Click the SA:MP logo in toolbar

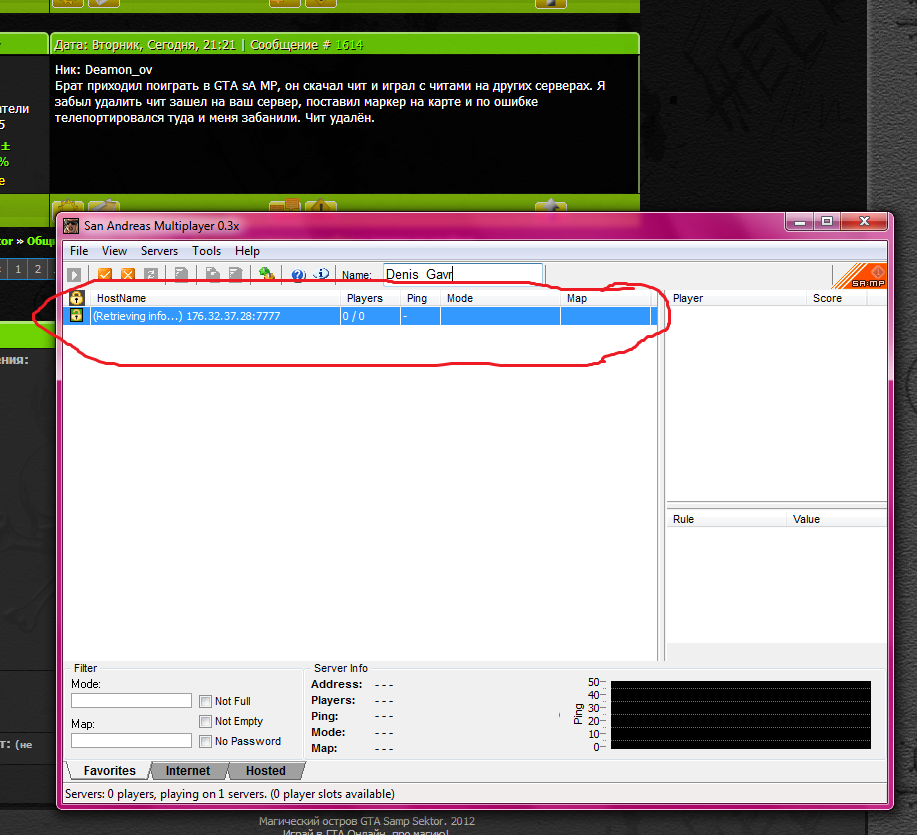coord(859,276)
